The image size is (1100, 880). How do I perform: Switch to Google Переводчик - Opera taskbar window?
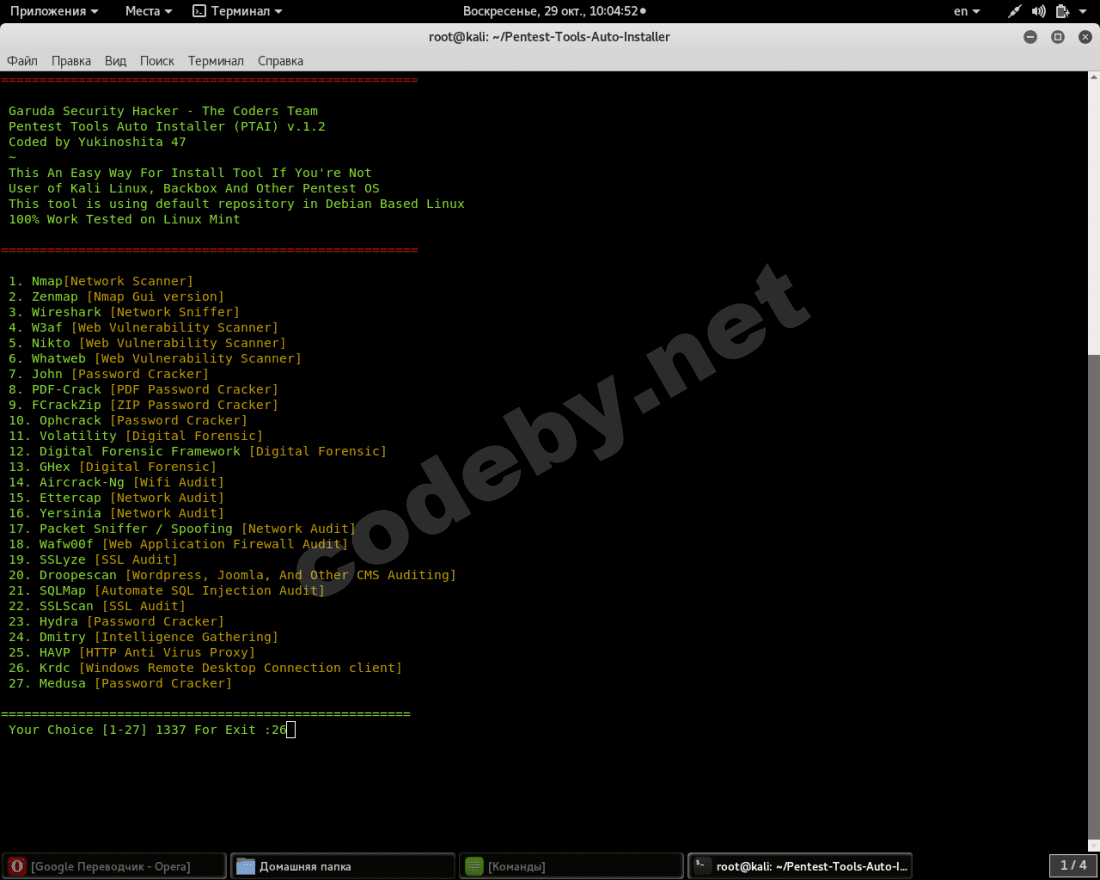pos(114,866)
